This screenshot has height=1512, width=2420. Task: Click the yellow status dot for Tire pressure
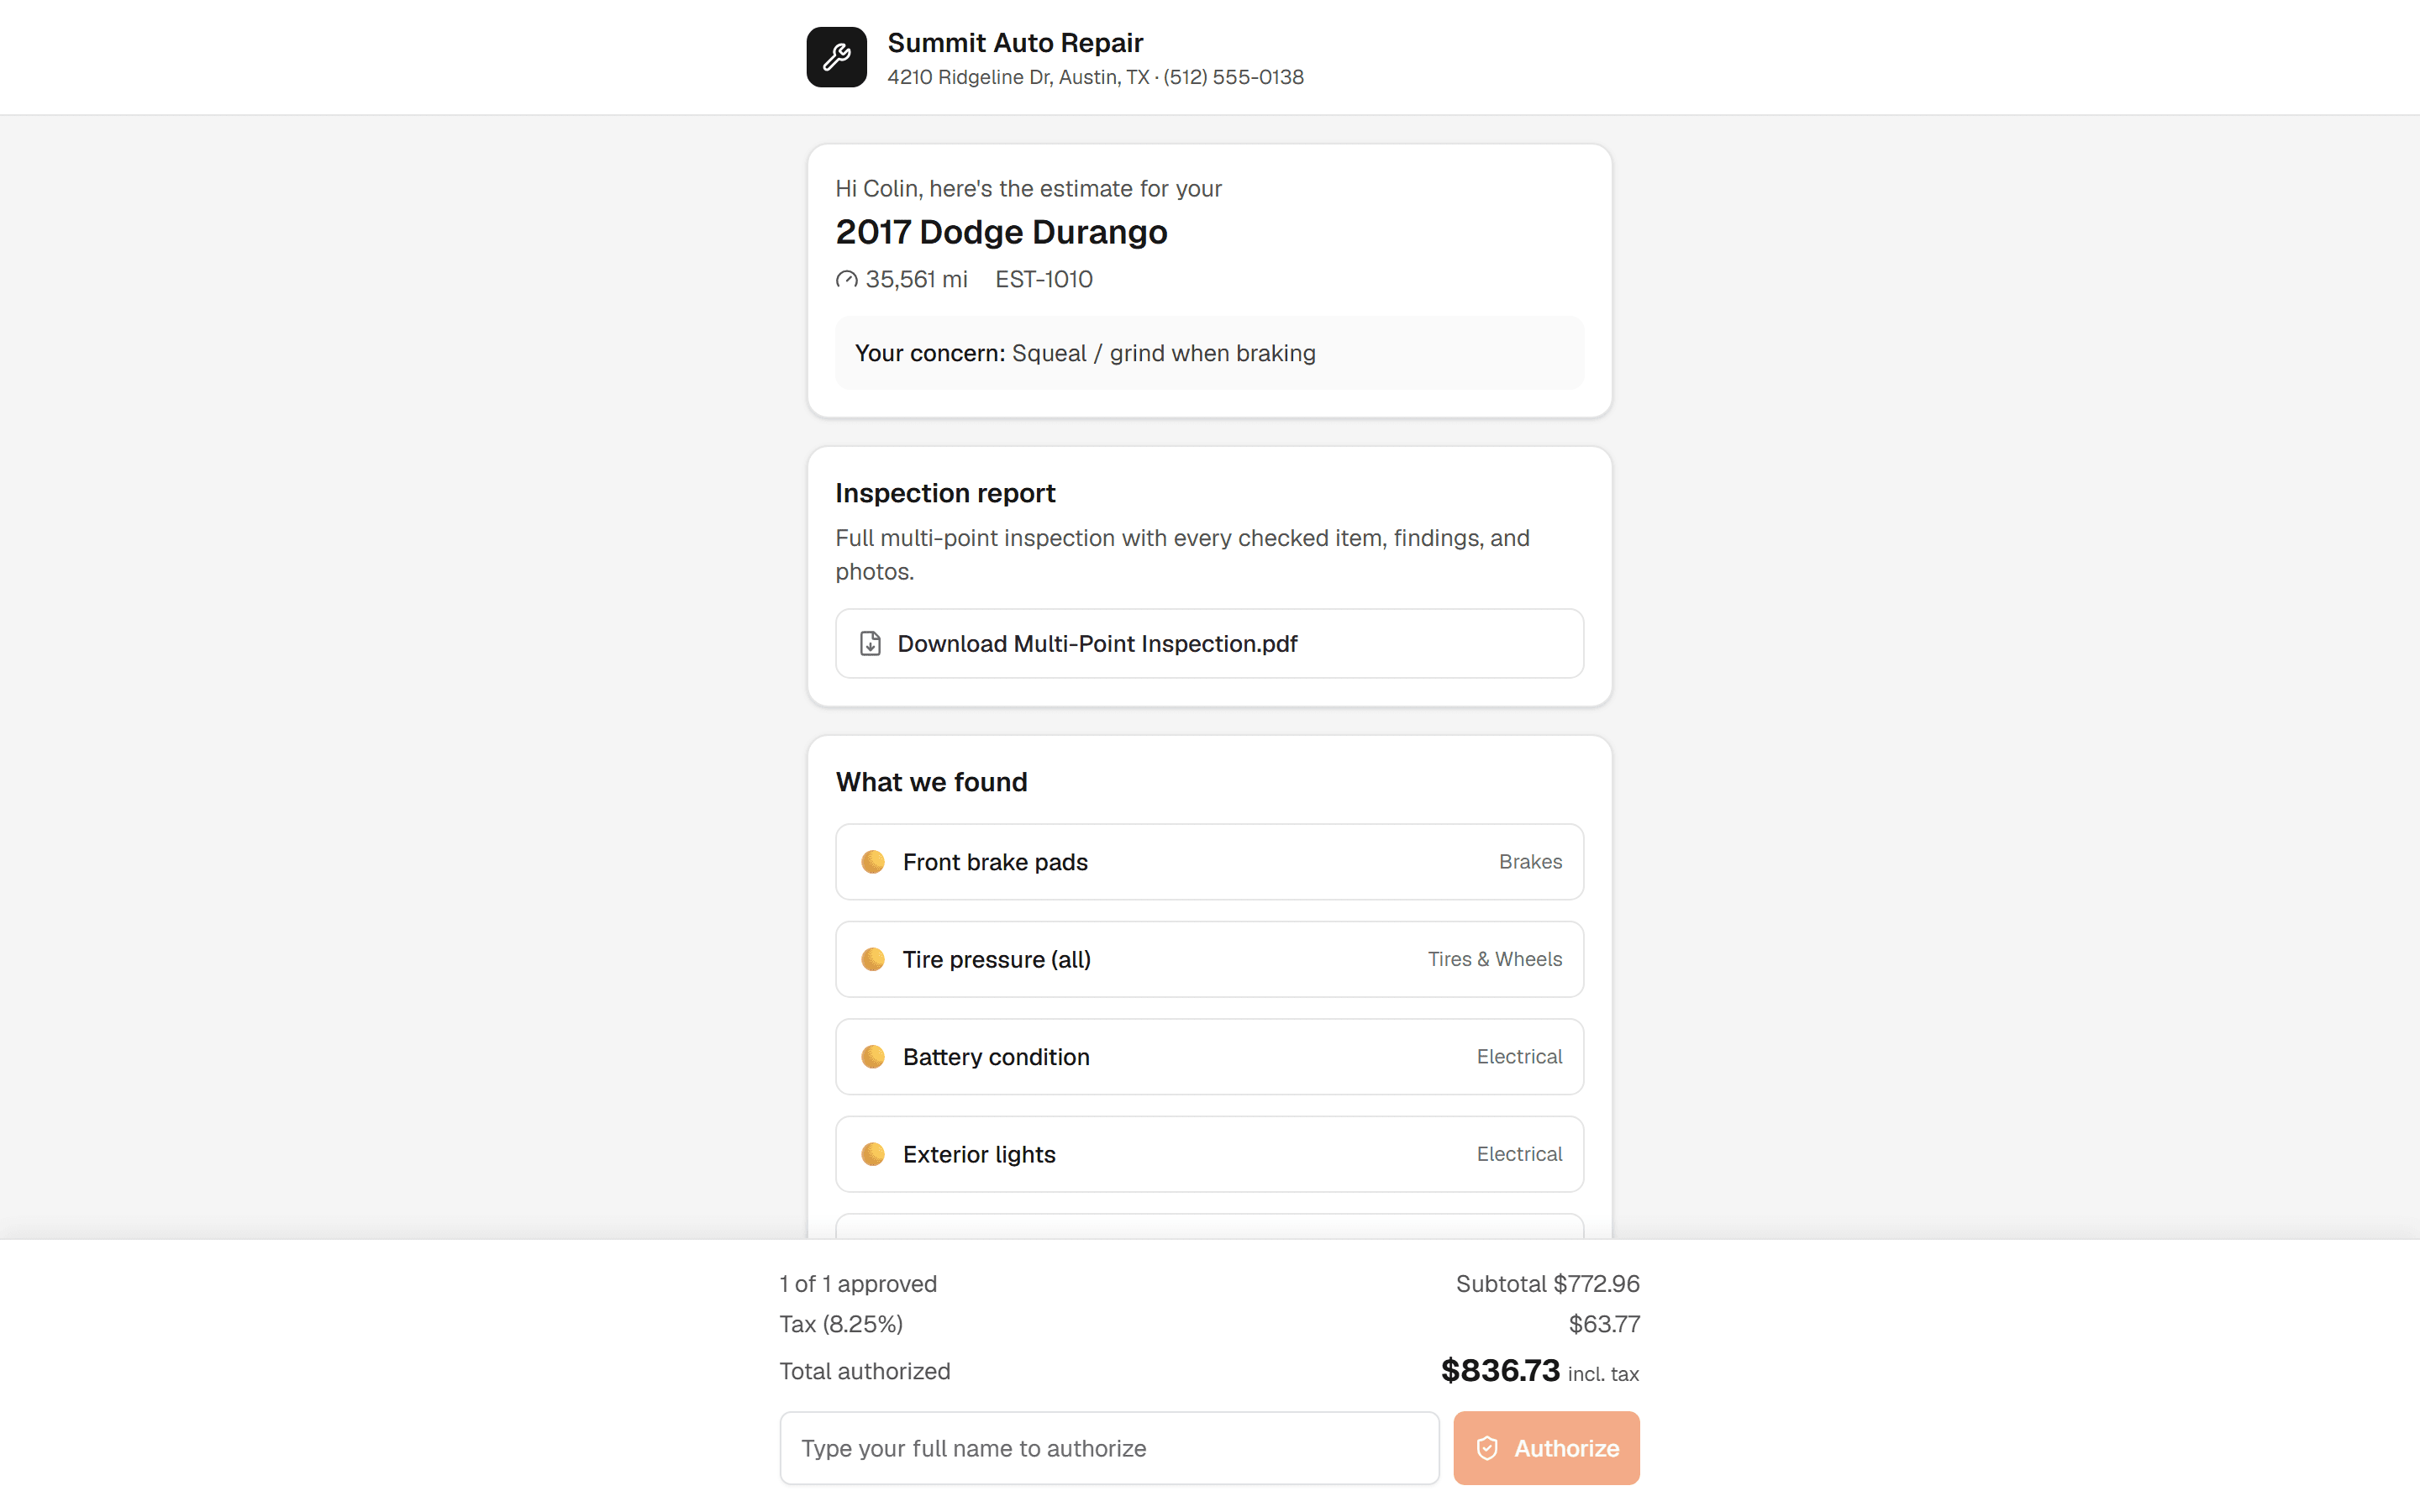[873, 959]
